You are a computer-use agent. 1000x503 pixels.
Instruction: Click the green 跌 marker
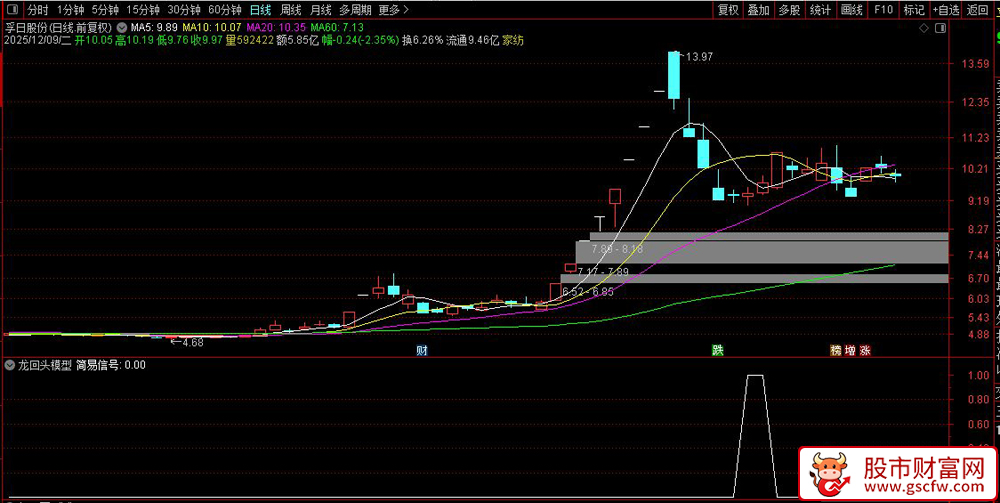coord(718,350)
